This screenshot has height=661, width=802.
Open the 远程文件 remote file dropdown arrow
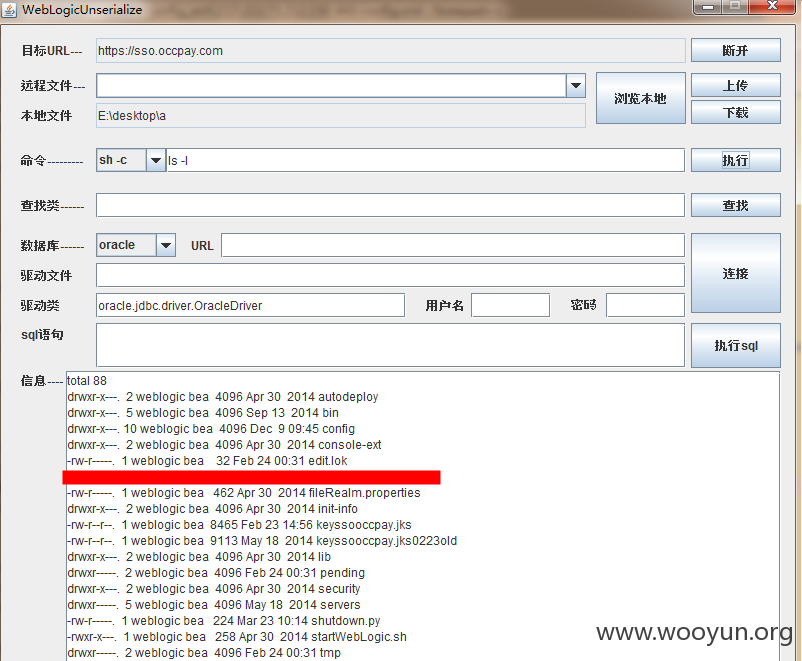576,85
